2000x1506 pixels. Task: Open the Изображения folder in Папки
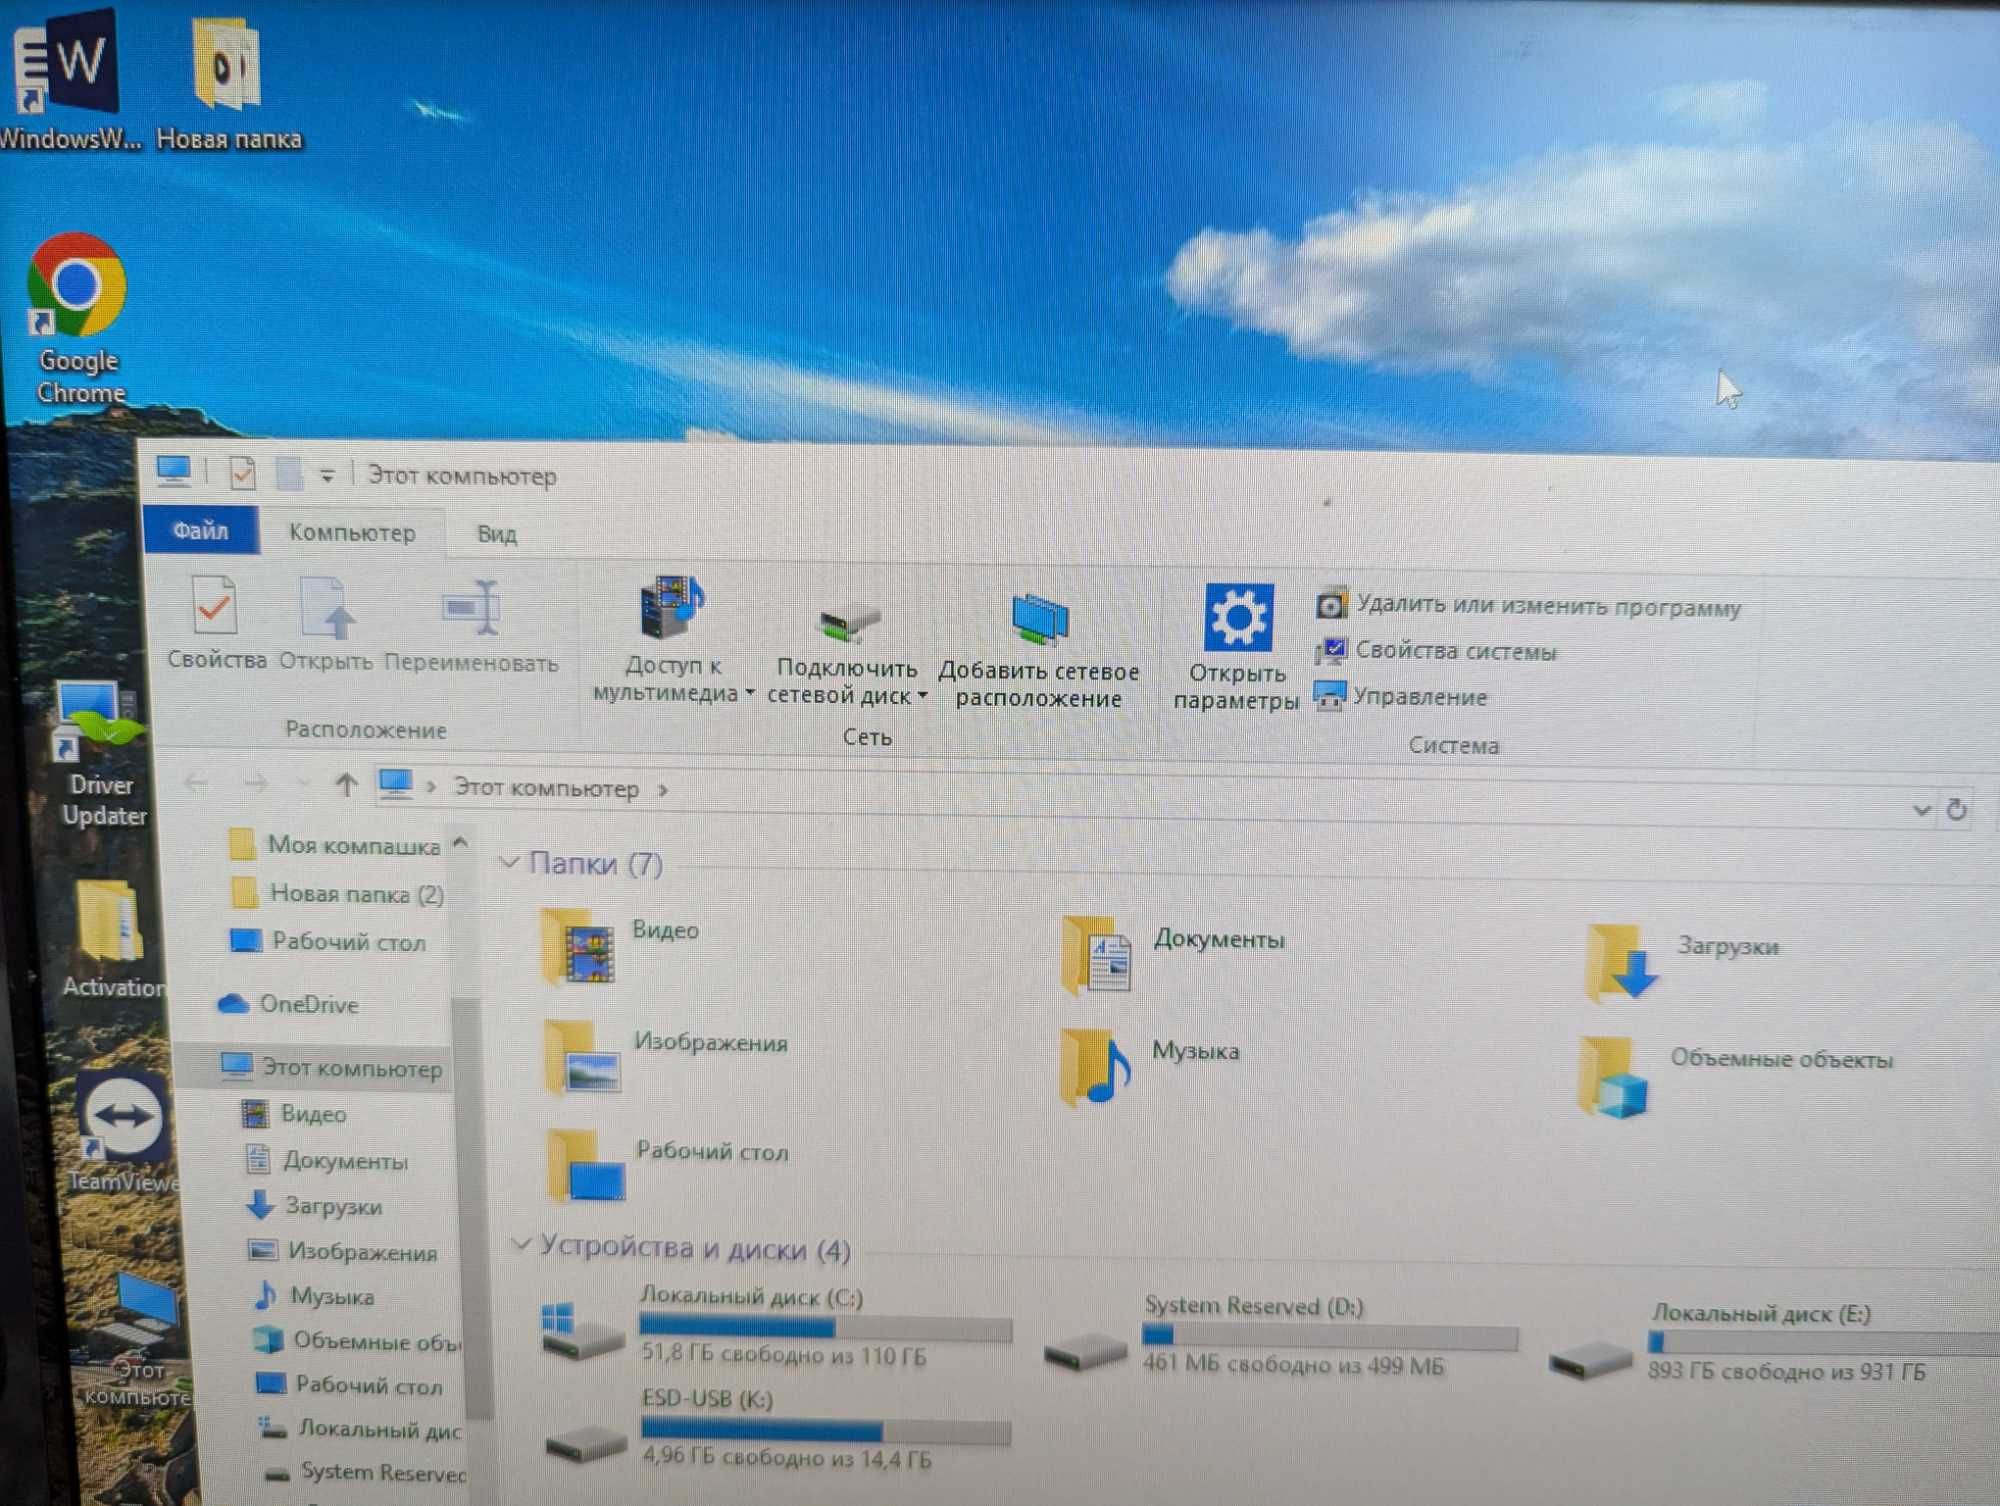[664, 1056]
